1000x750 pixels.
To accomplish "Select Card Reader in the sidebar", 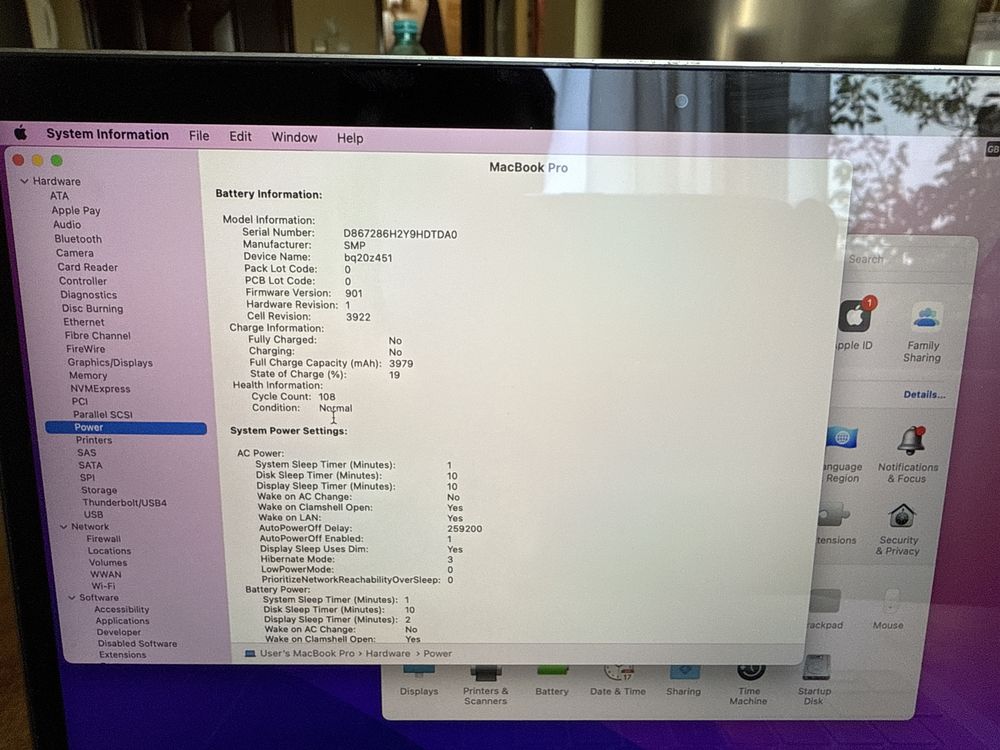I will [x=87, y=267].
